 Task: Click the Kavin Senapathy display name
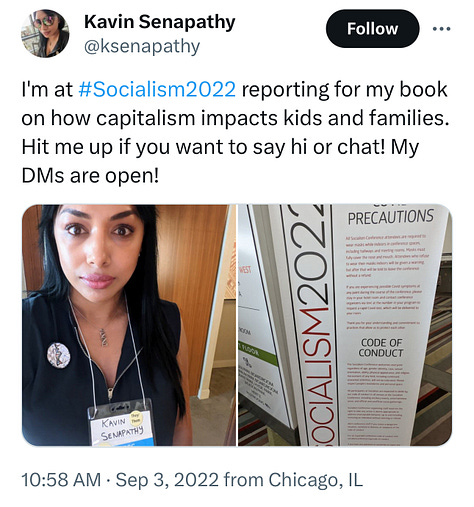[160, 22]
